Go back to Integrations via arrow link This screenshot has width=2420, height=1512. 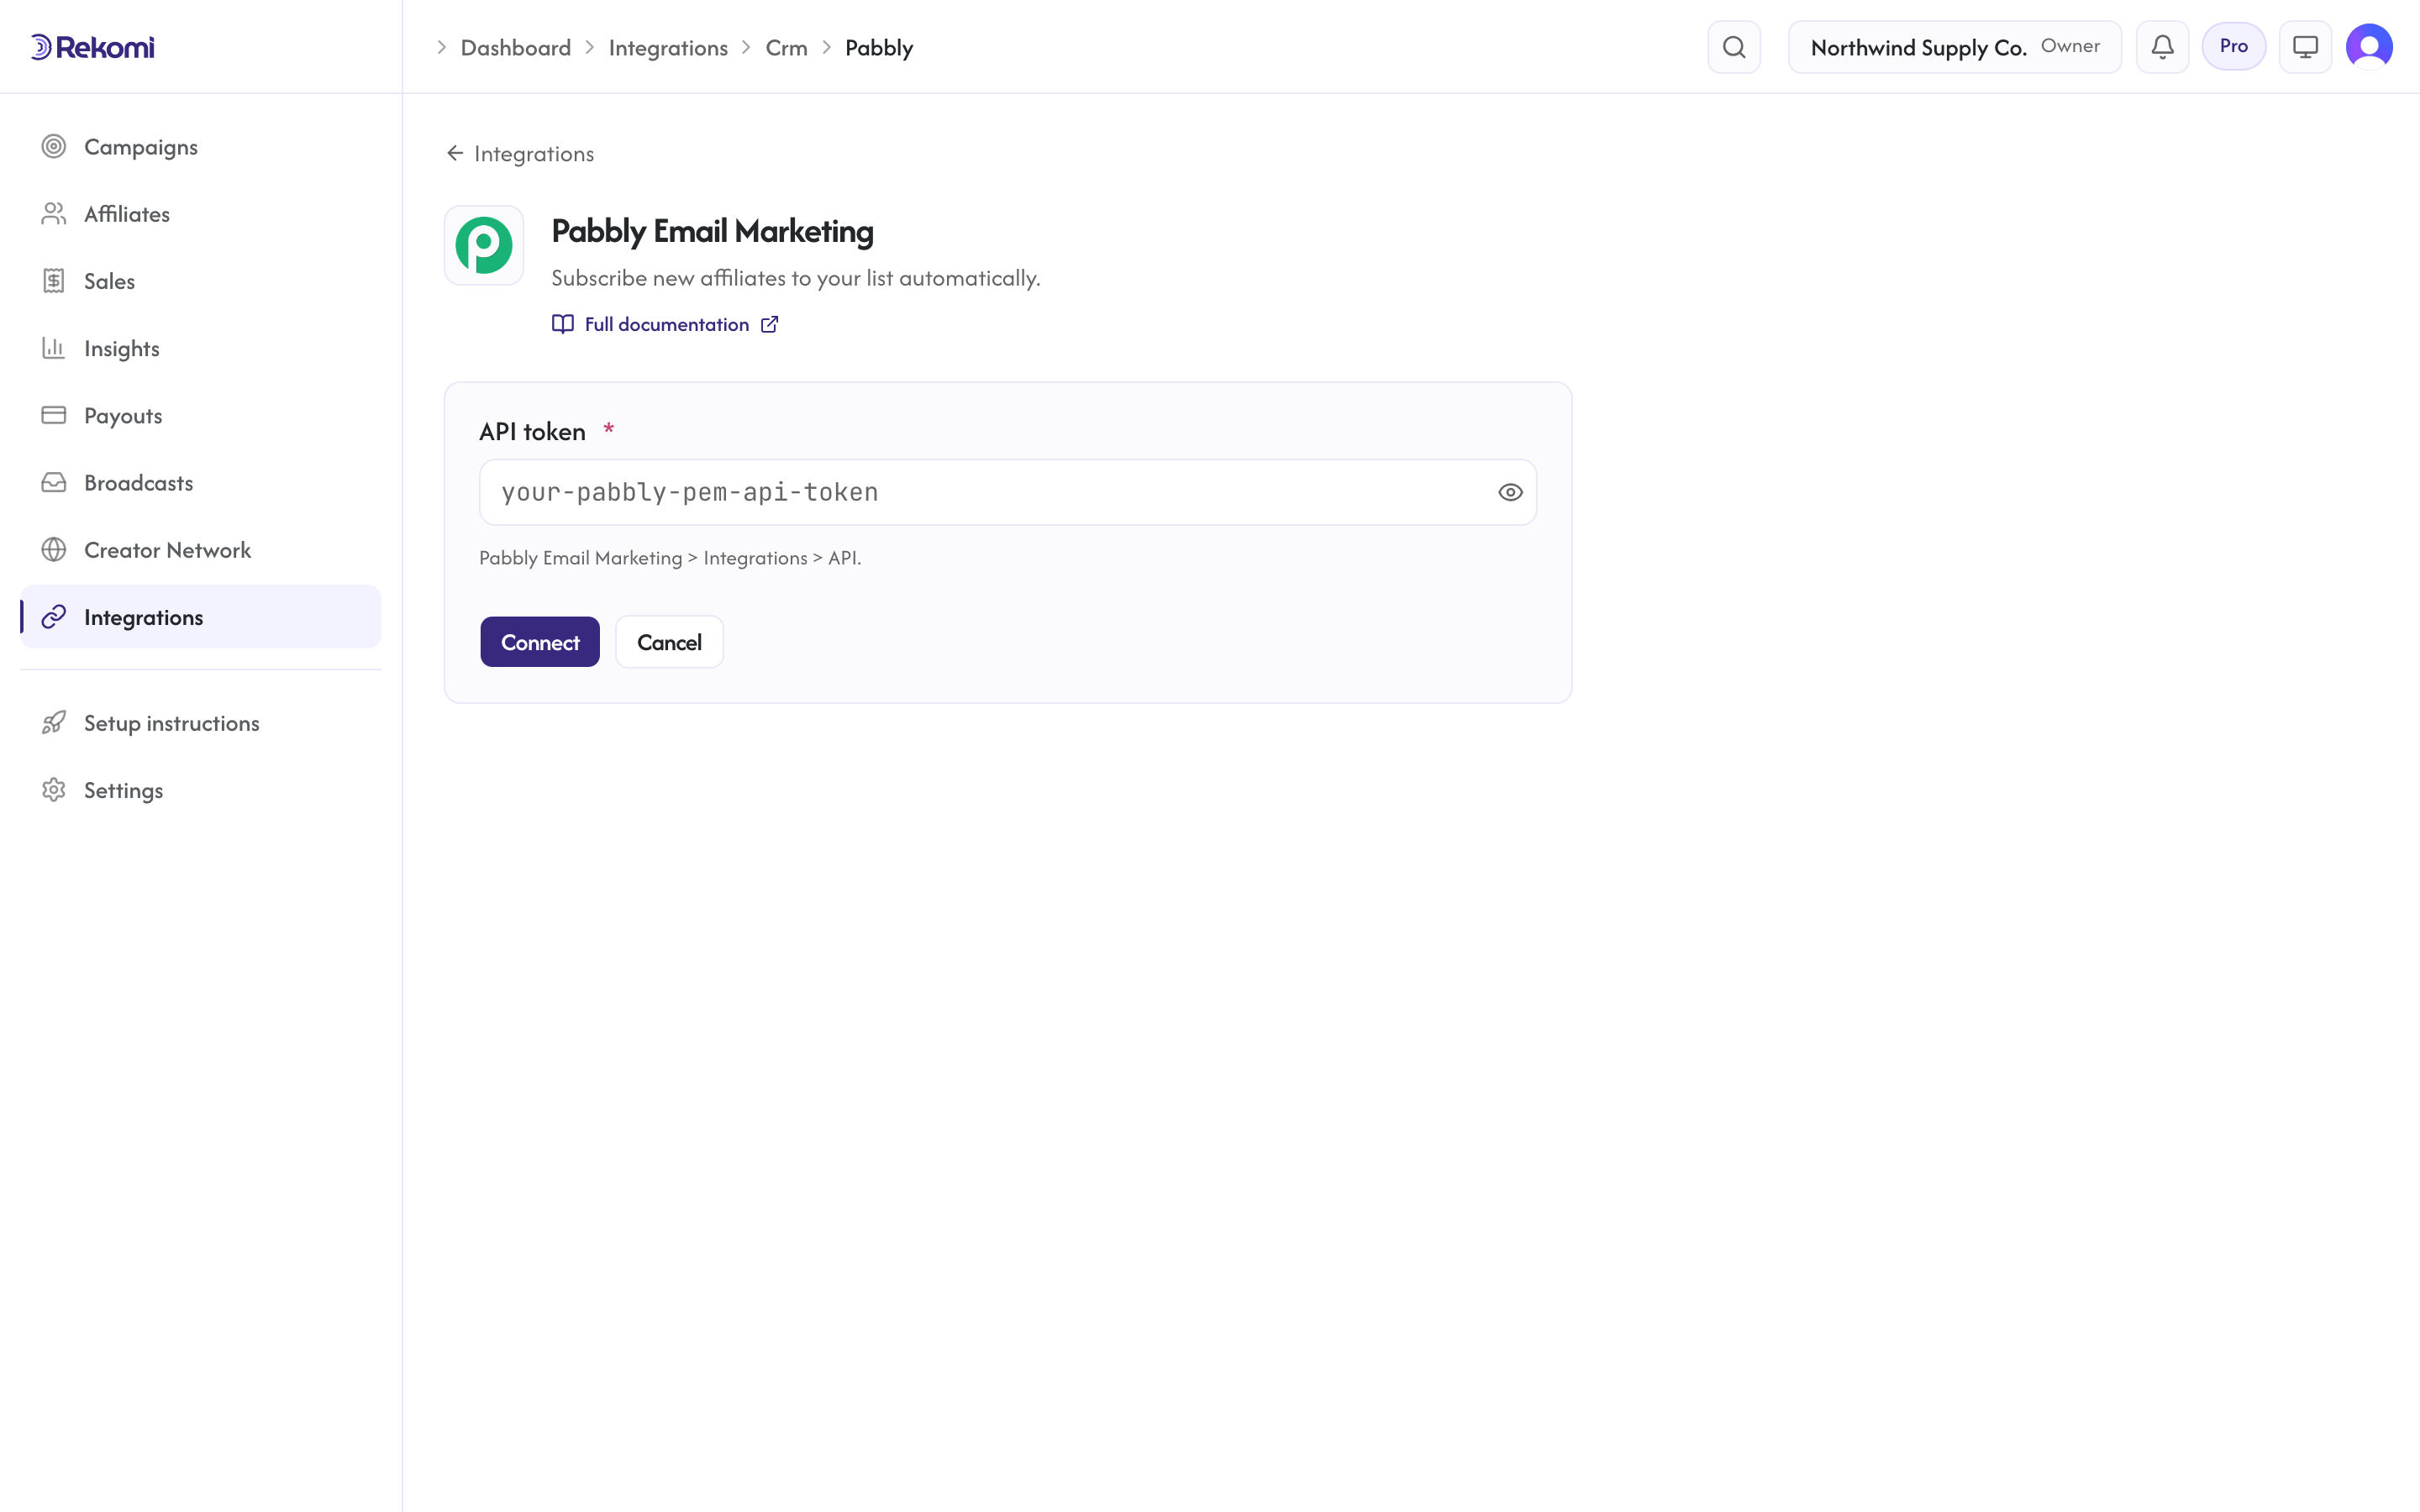pos(520,153)
